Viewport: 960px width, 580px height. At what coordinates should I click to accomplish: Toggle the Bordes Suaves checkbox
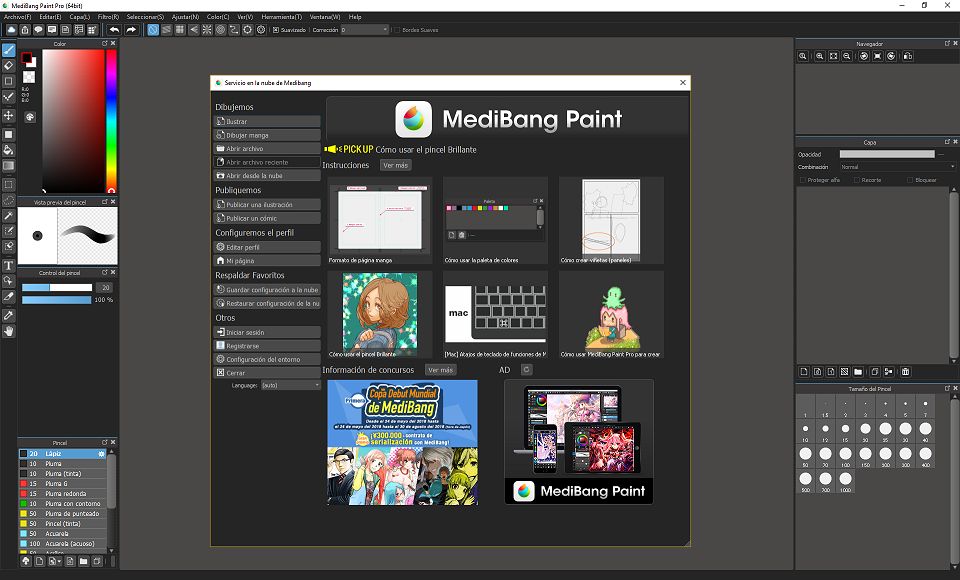397,29
